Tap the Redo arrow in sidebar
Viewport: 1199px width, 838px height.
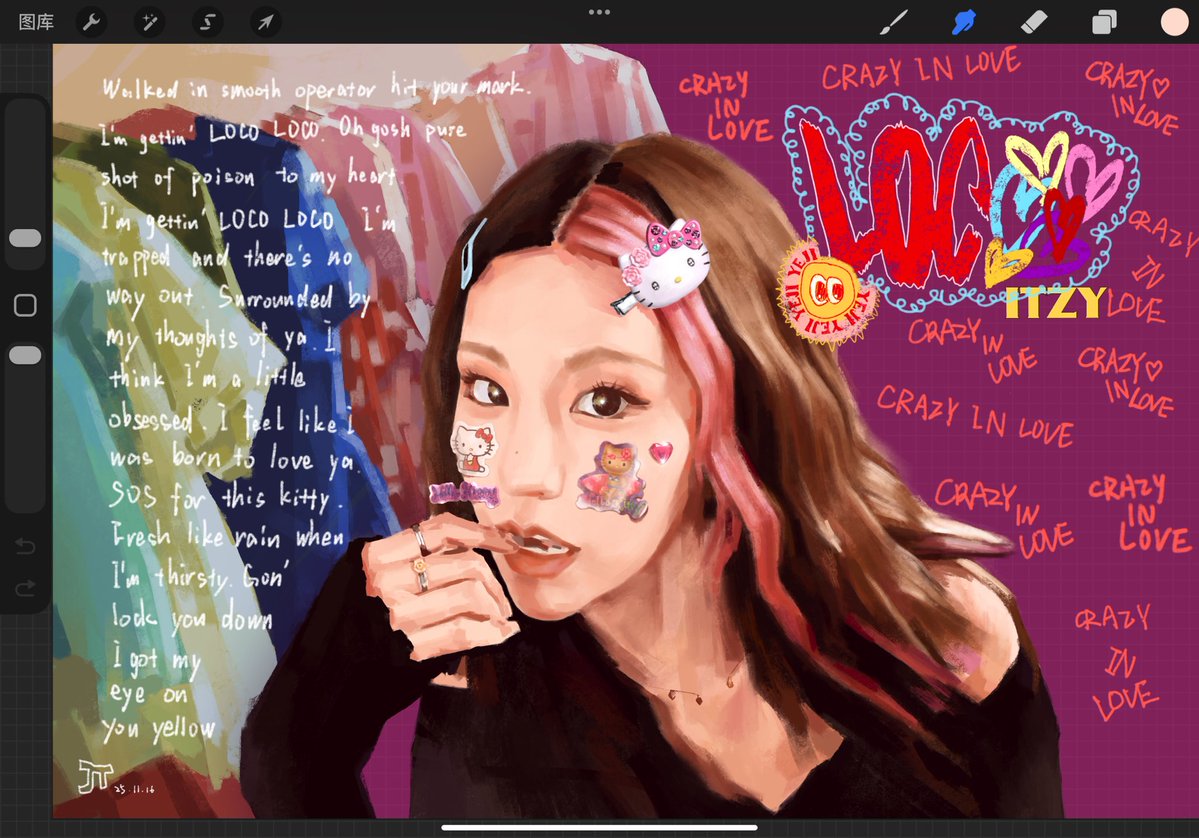pos(25,588)
